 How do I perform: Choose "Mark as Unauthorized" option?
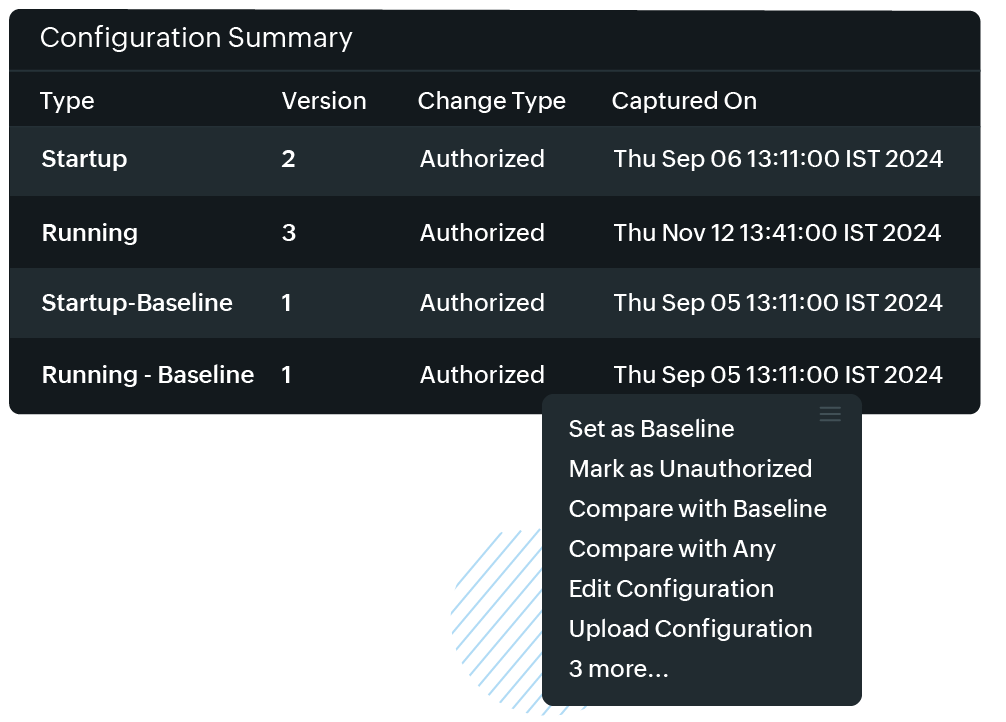(x=690, y=468)
